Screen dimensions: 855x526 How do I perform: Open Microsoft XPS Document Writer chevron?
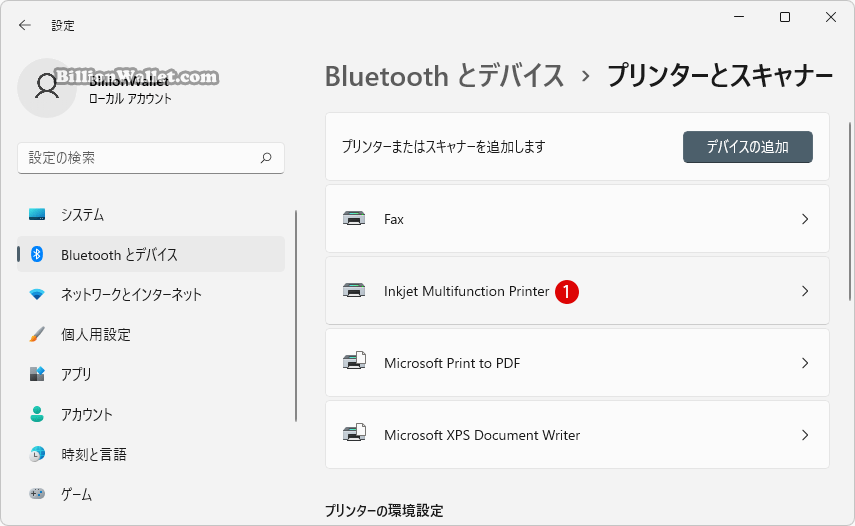point(805,435)
